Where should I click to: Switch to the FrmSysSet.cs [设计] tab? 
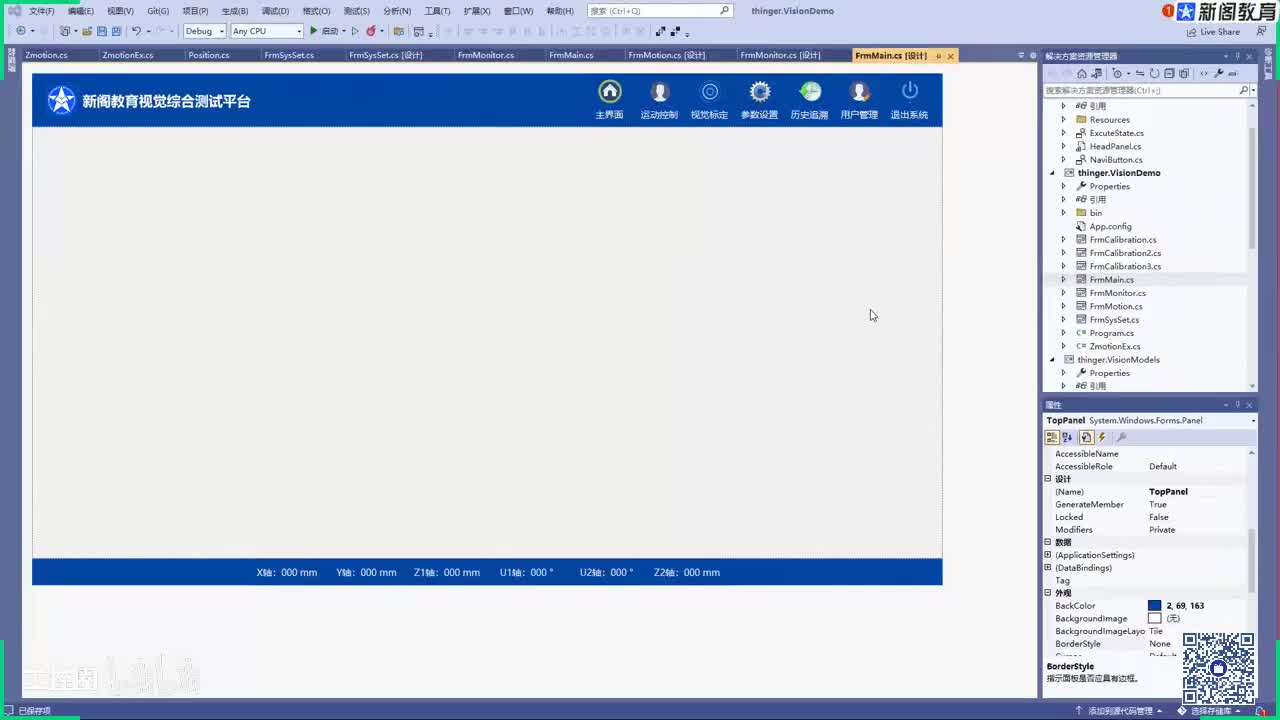click(x=385, y=55)
